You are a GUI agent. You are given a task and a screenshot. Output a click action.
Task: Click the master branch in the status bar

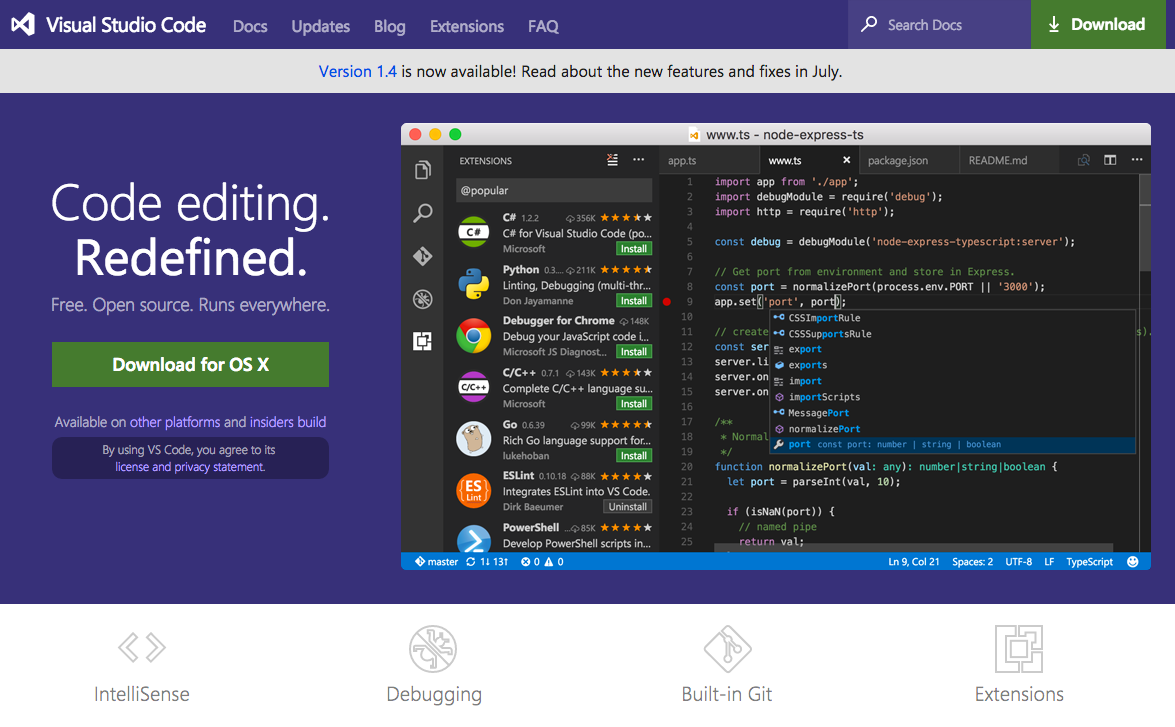click(436, 561)
